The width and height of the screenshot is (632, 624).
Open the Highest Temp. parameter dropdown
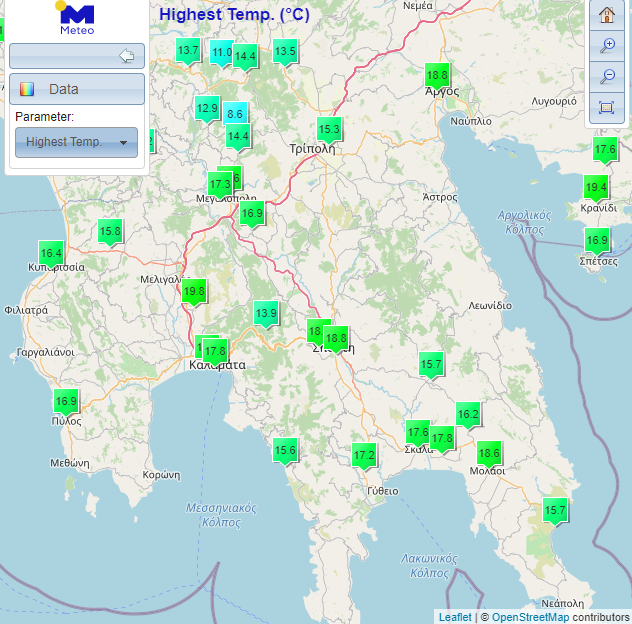[x=77, y=142]
